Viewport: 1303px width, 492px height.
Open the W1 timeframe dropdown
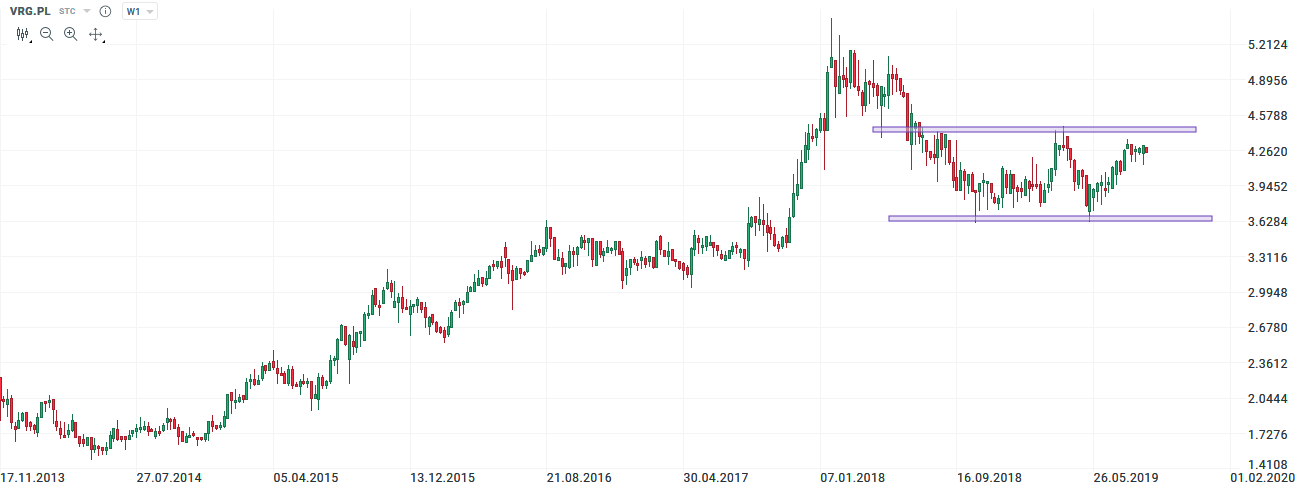[139, 11]
